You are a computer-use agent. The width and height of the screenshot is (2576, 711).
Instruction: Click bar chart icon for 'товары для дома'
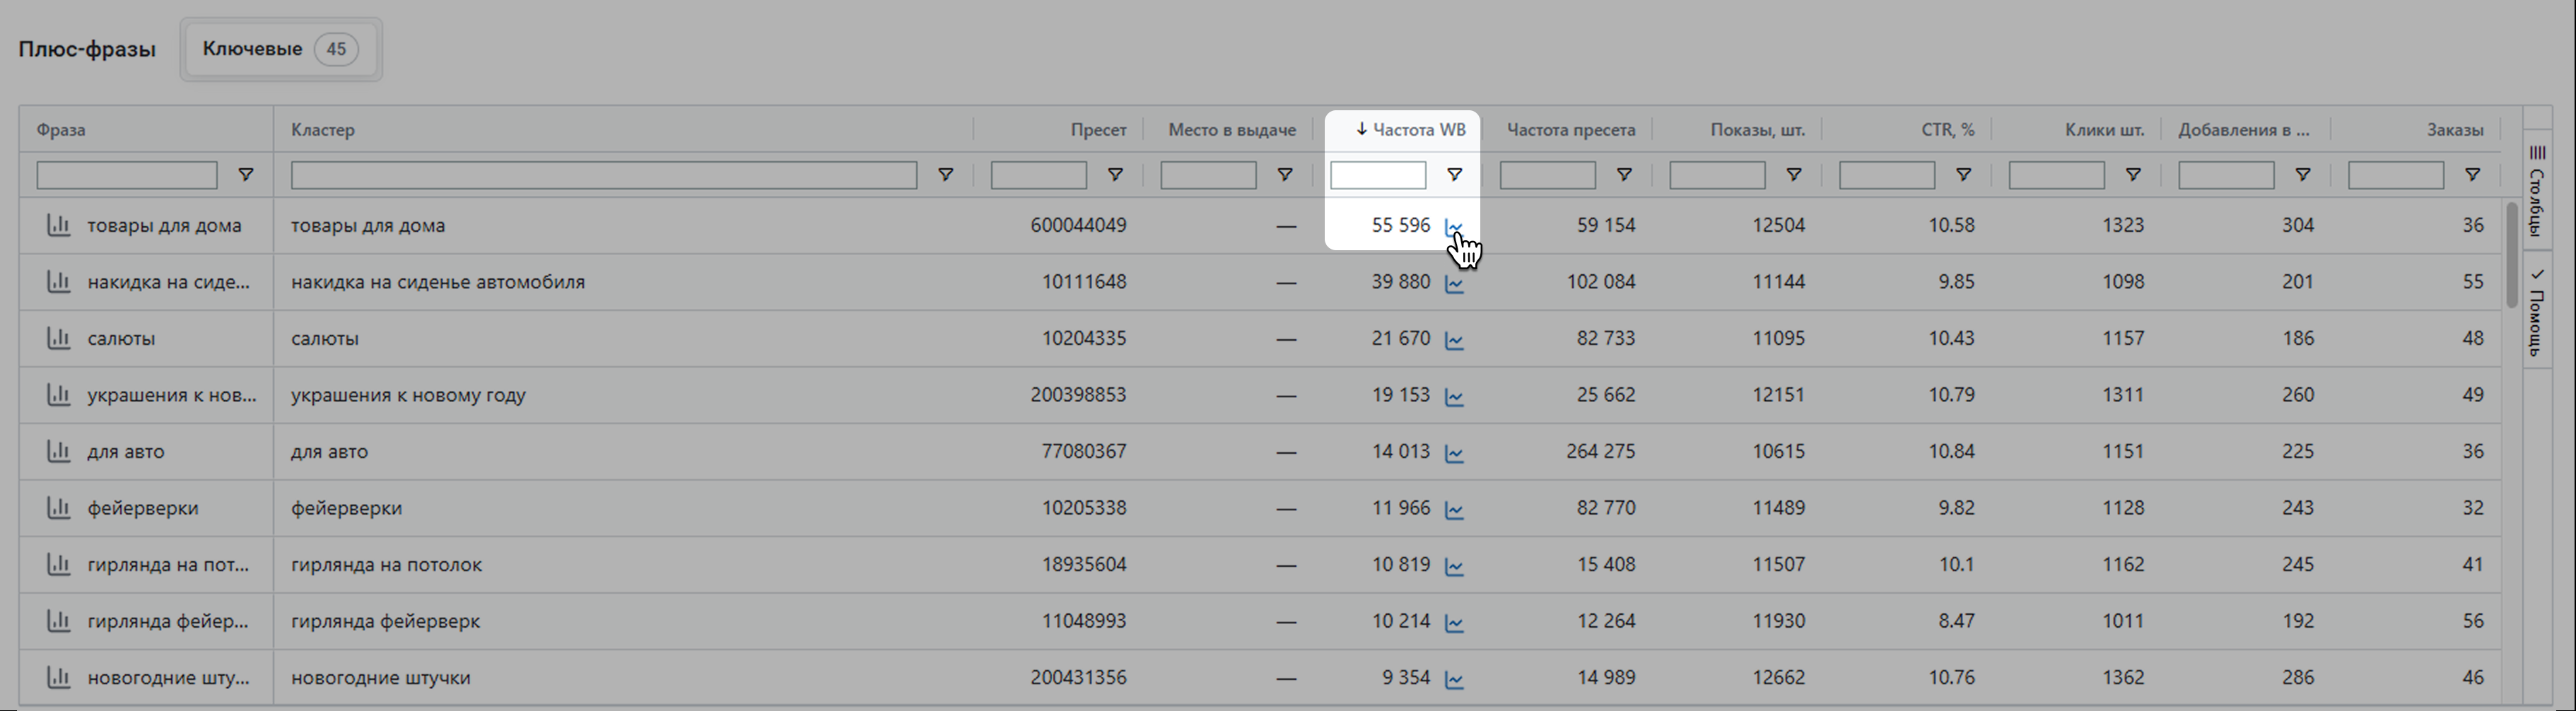tap(59, 225)
